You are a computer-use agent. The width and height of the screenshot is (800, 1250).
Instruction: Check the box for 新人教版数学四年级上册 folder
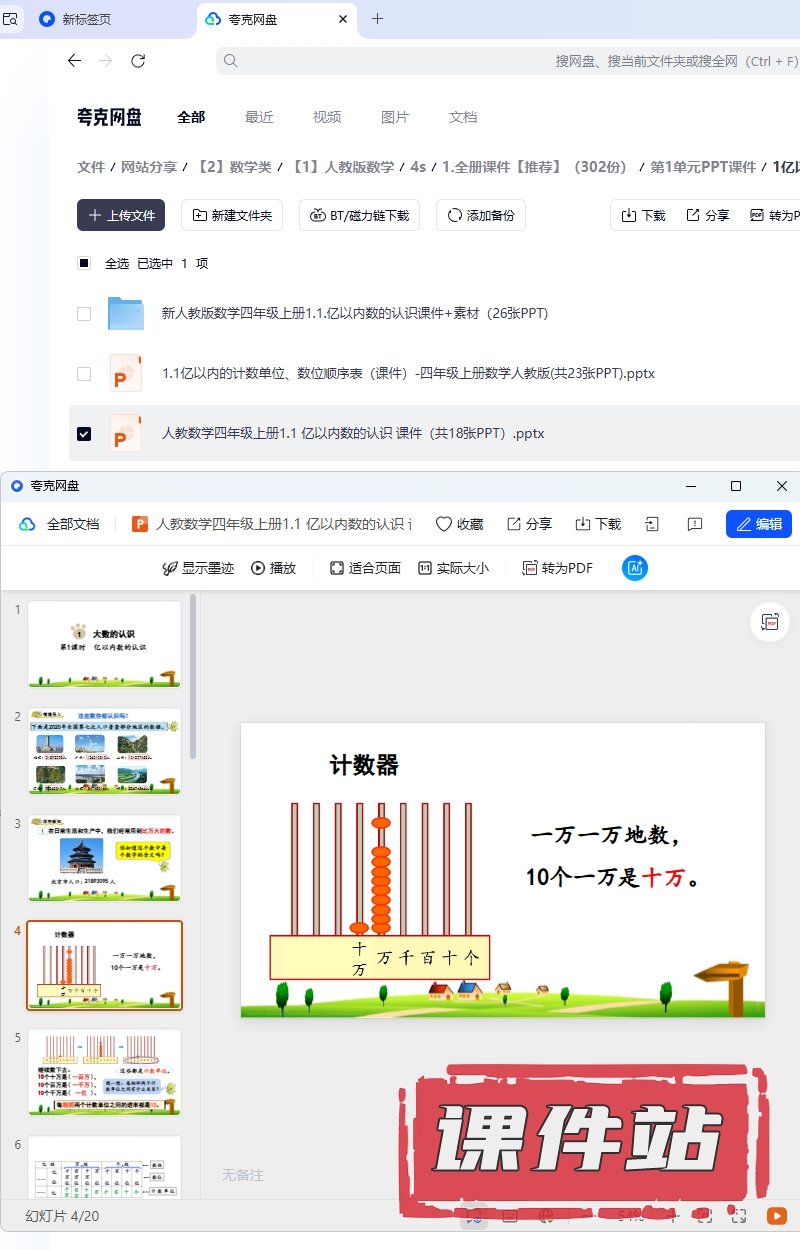(84, 314)
